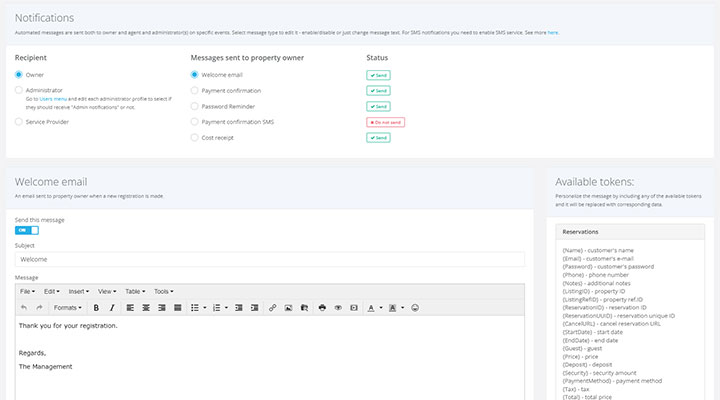
Task: Choose the Cost receipt message
Action: pos(194,137)
